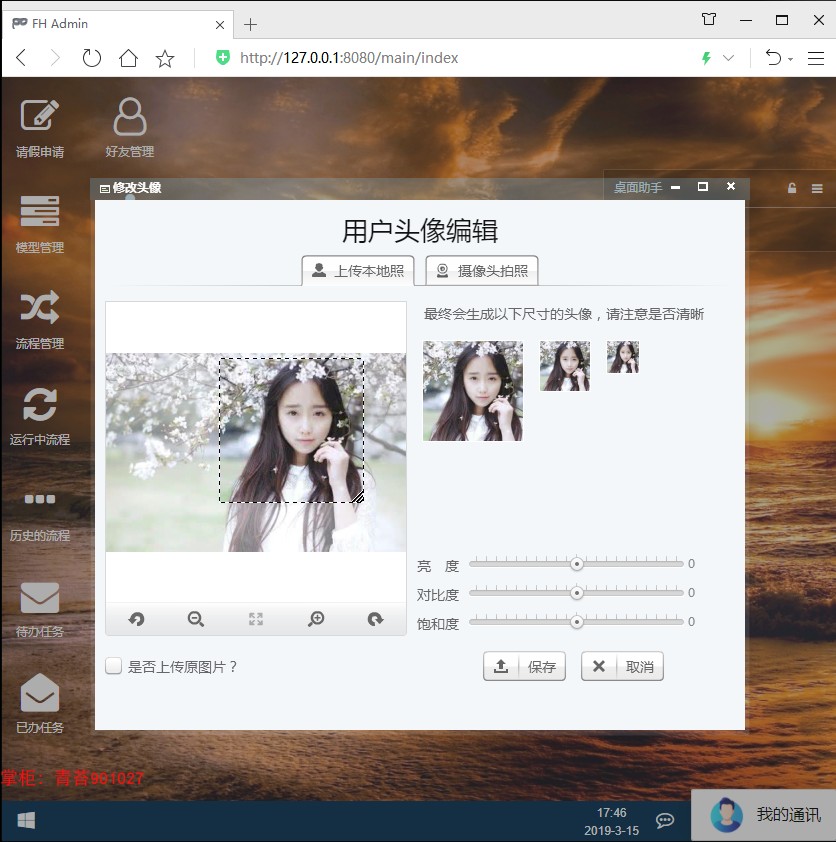Open the 请假申请 desktop icon
The height and width of the screenshot is (842, 836).
[x=39, y=128]
